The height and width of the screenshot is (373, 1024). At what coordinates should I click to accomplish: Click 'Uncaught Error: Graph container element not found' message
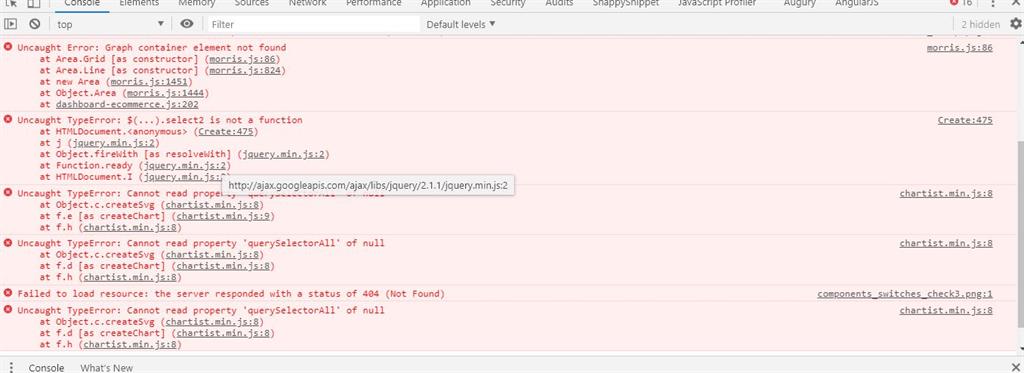(152, 48)
